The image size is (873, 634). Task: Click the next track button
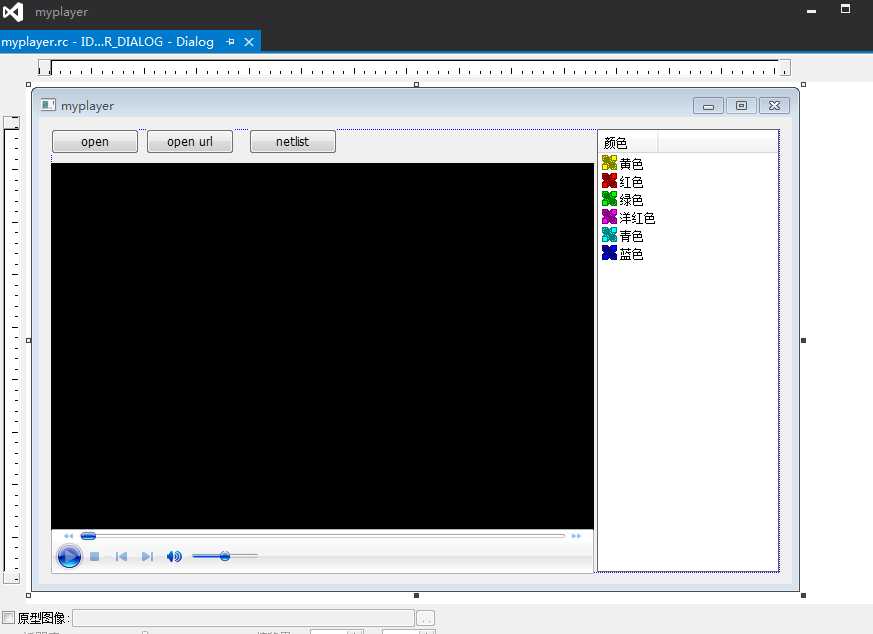click(147, 556)
